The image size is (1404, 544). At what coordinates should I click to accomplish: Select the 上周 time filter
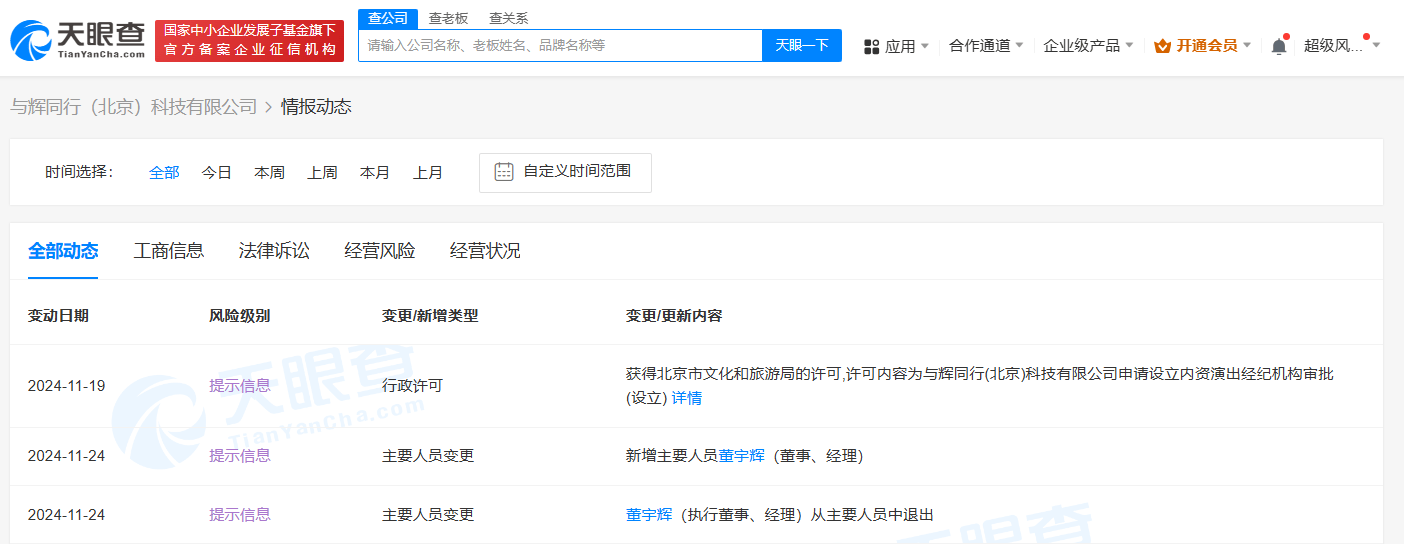tap(322, 172)
